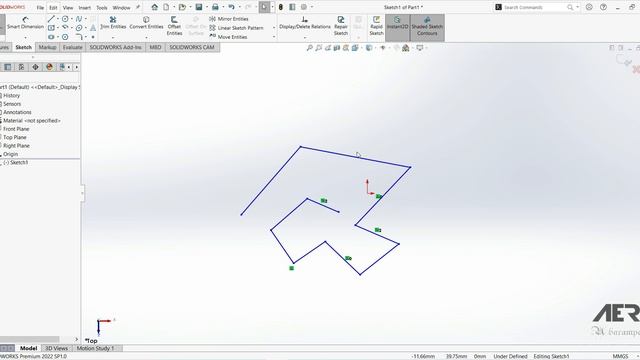Click the Print icon
The height and width of the screenshot is (360, 640).
coord(215,7)
